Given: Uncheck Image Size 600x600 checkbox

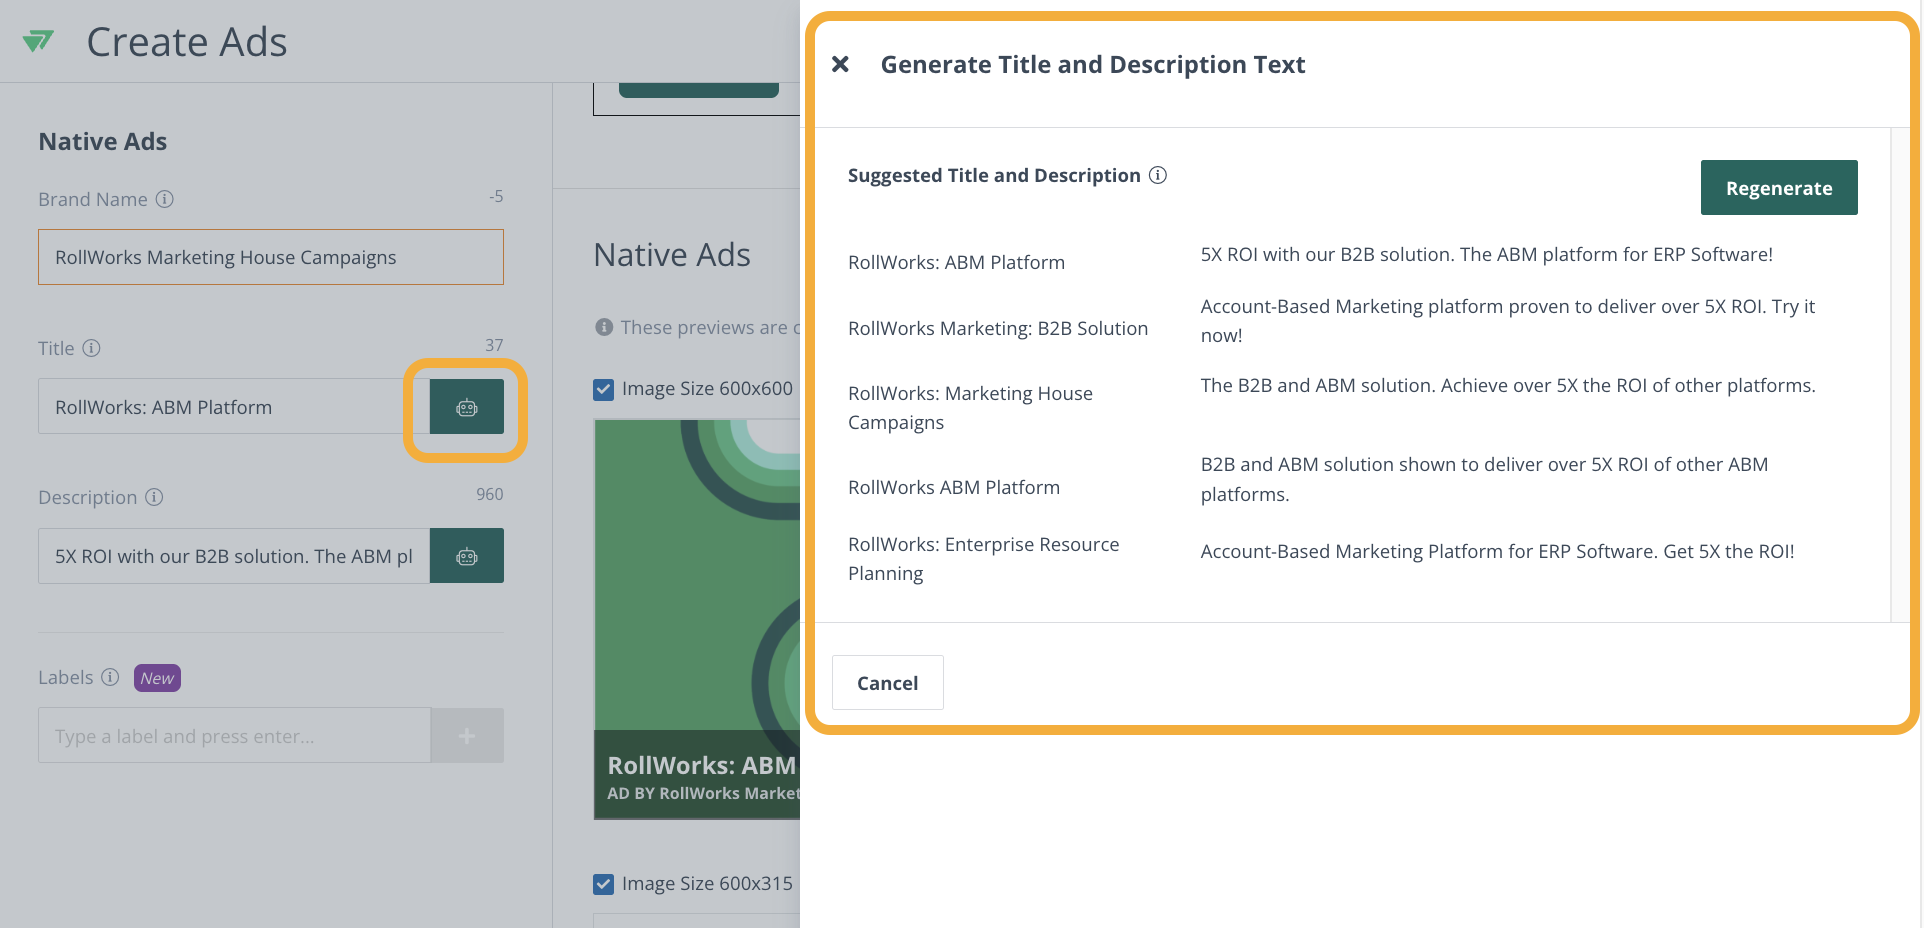Looking at the screenshot, I should point(604,389).
